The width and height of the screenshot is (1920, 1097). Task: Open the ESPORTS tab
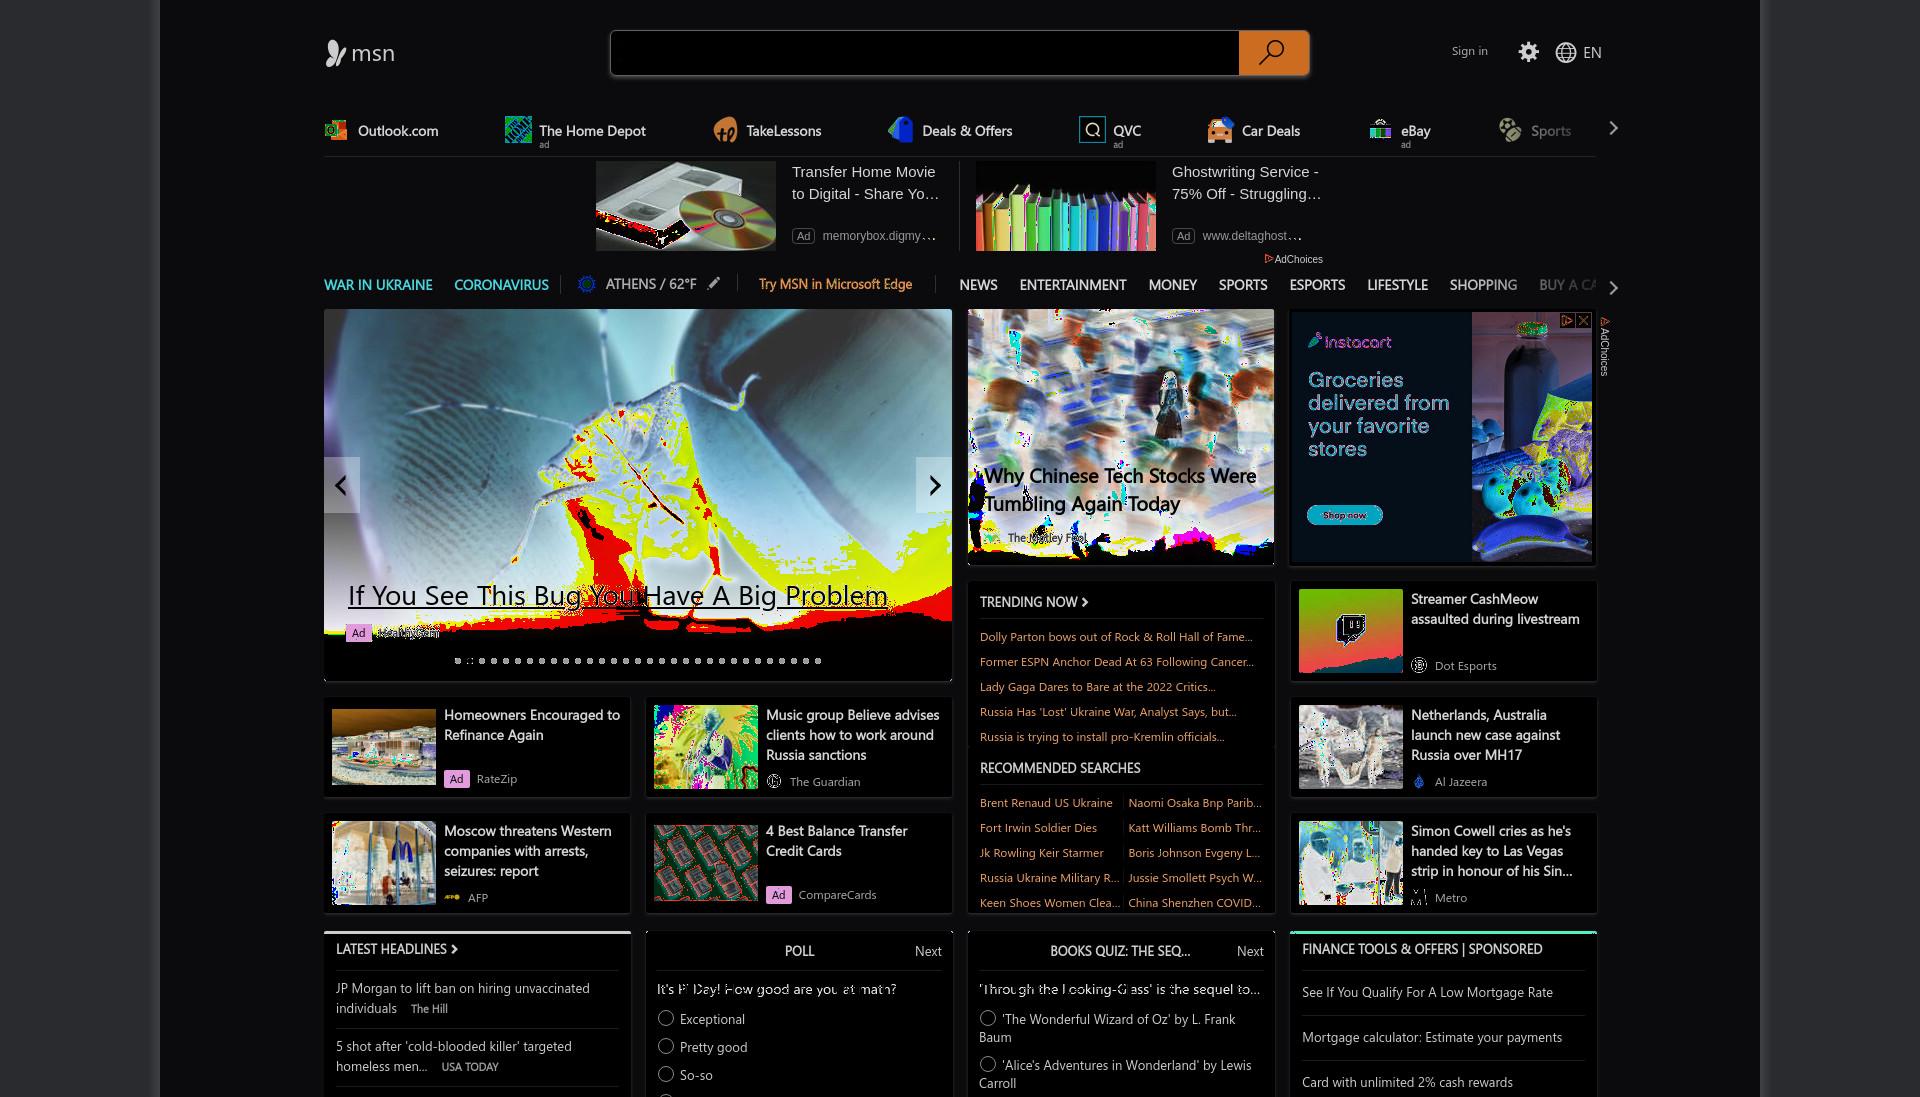click(x=1317, y=285)
